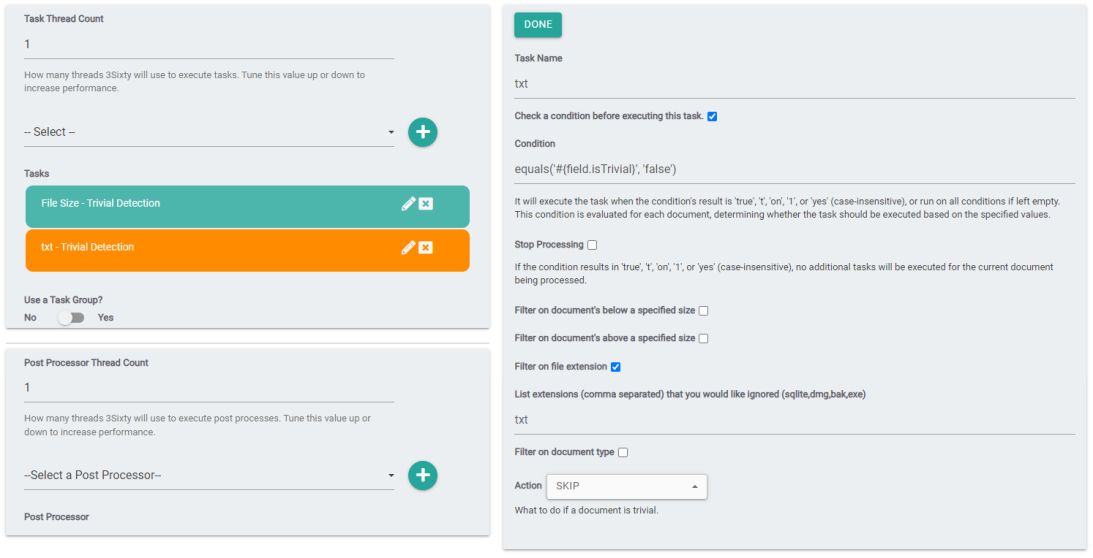Delete the txt - Trivial Detection task
The image size is (1093, 558).
pyautogui.click(x=426, y=248)
